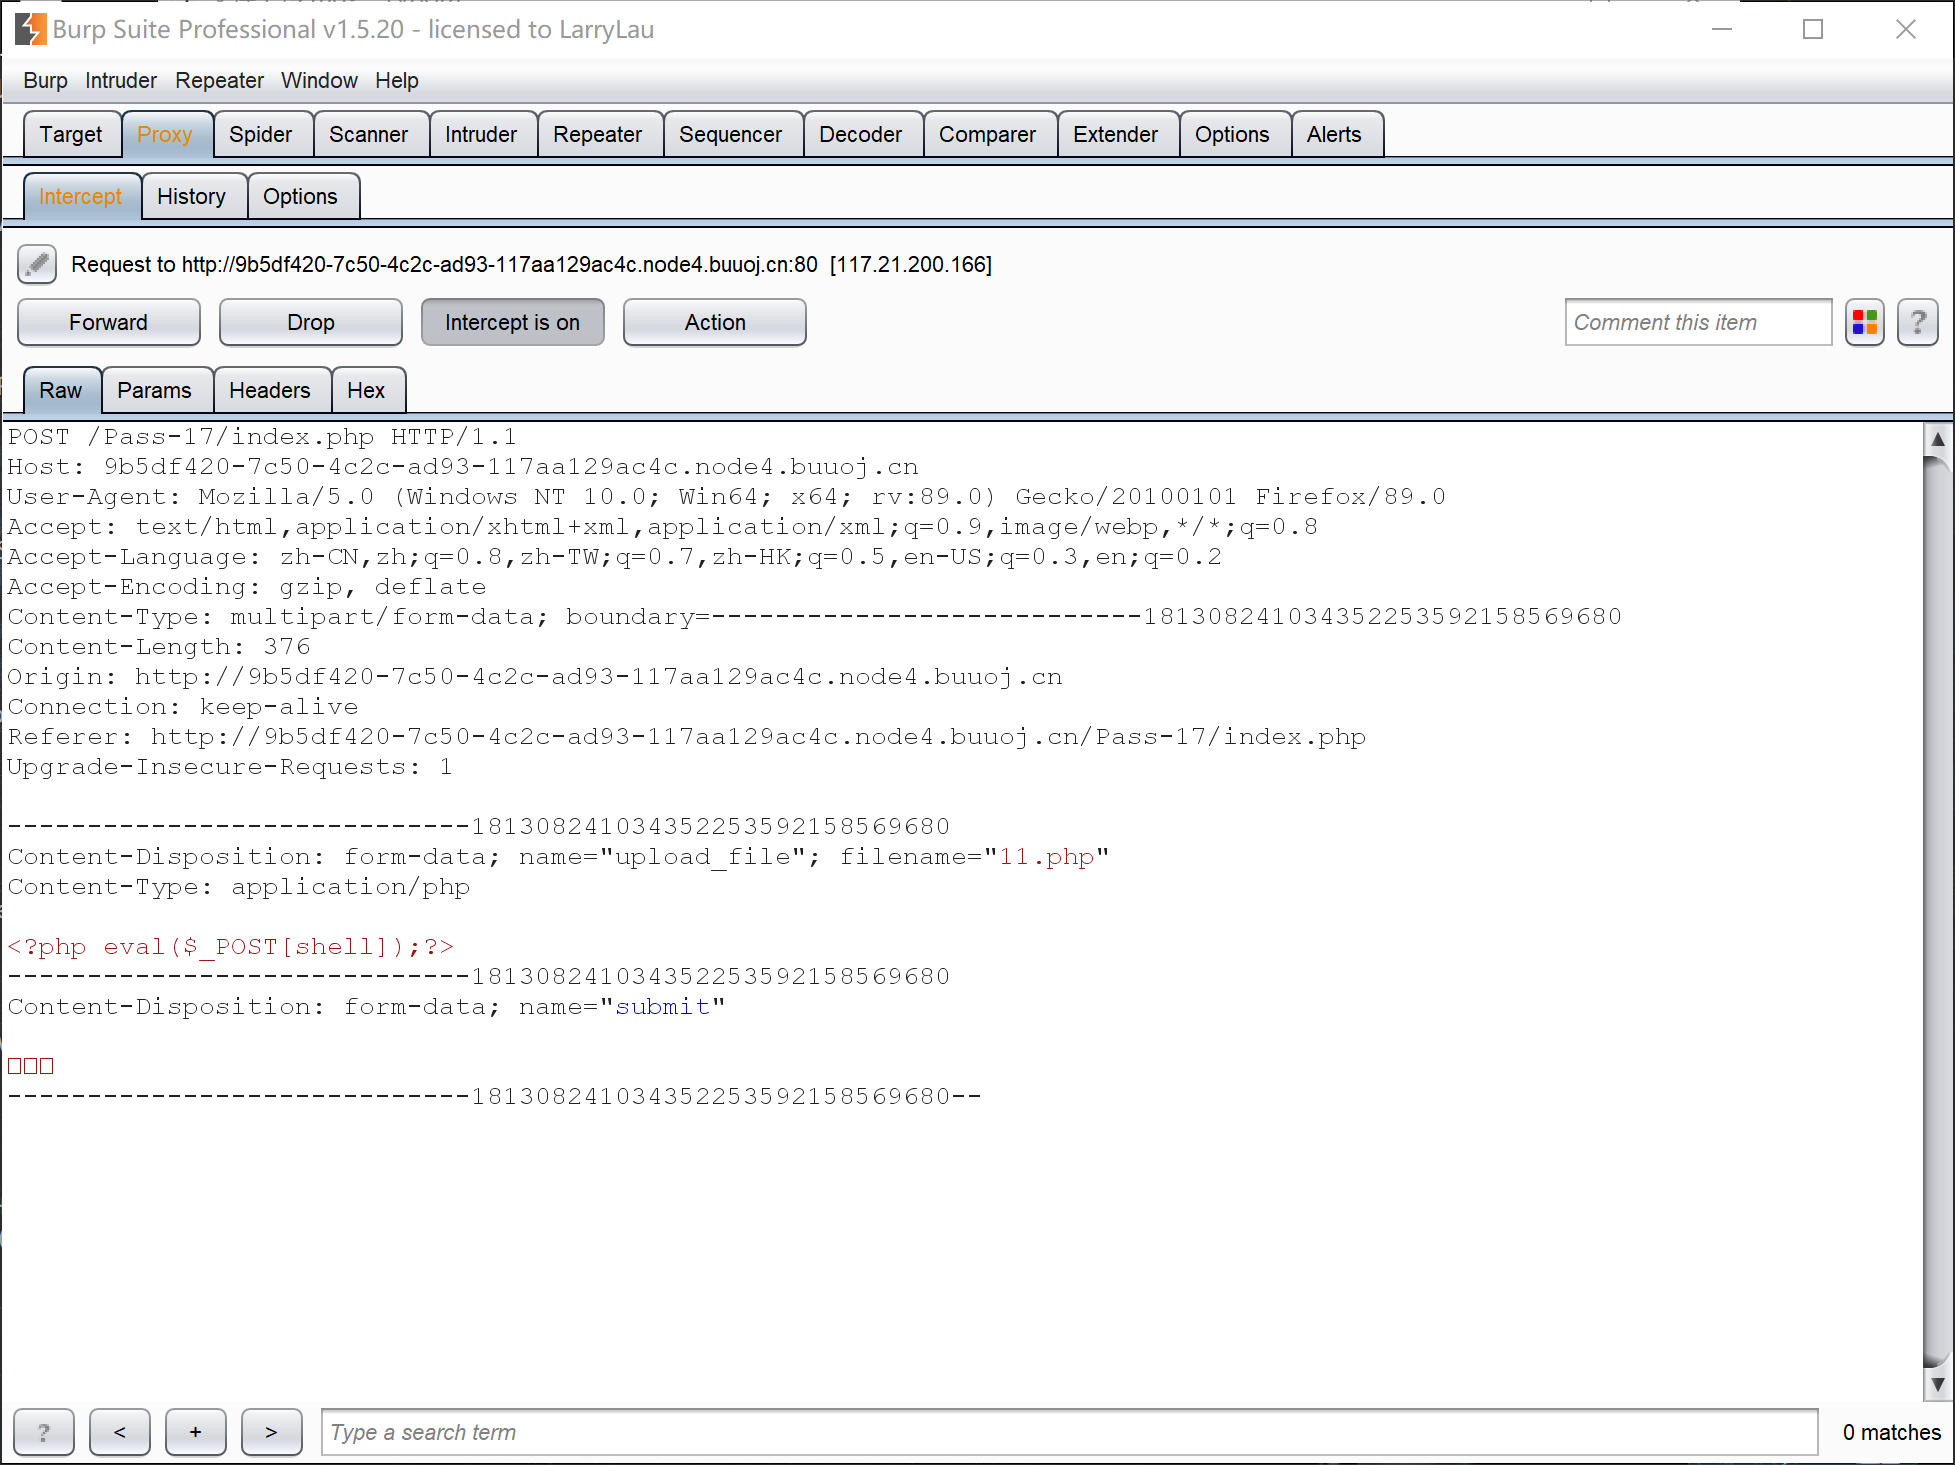Screen dimensions: 1955x1465
Task: Click the search help question mark button
Action: pyautogui.click(x=43, y=1432)
